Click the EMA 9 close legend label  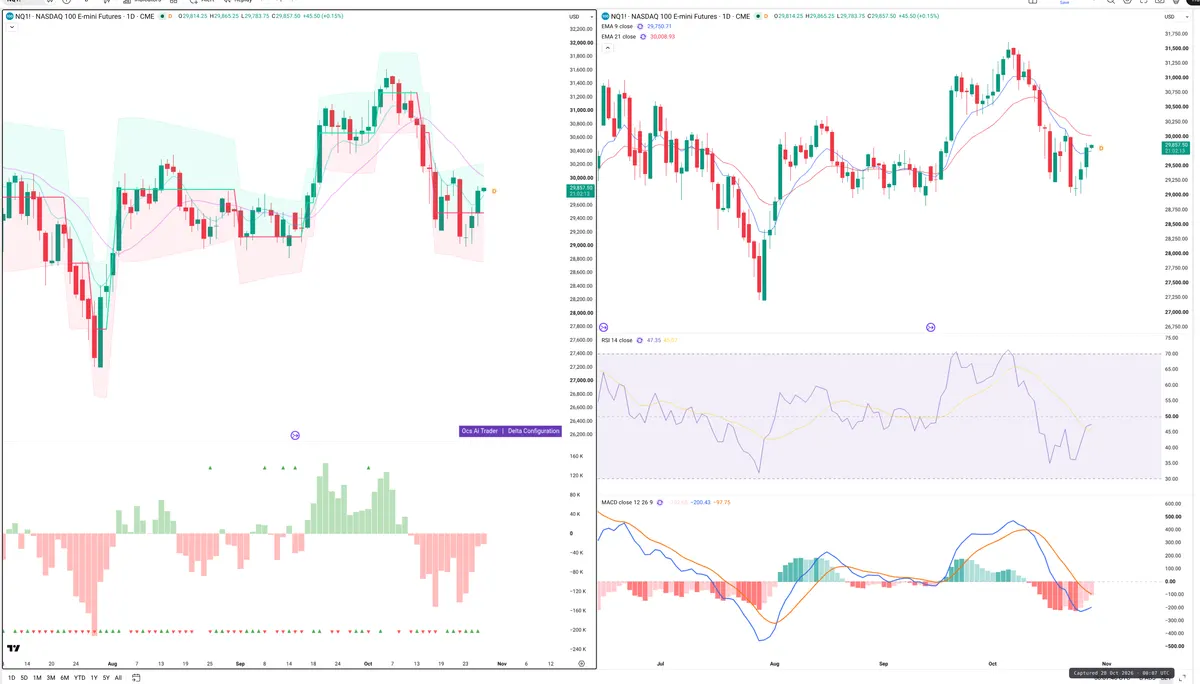(617, 26)
